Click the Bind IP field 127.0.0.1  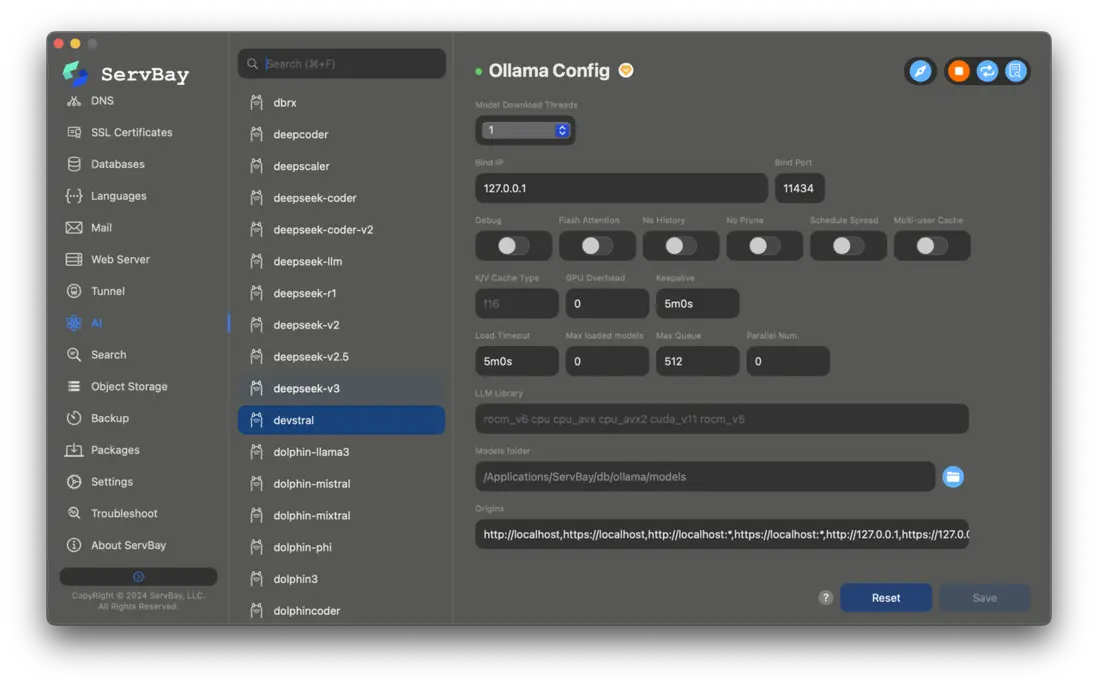(621, 188)
